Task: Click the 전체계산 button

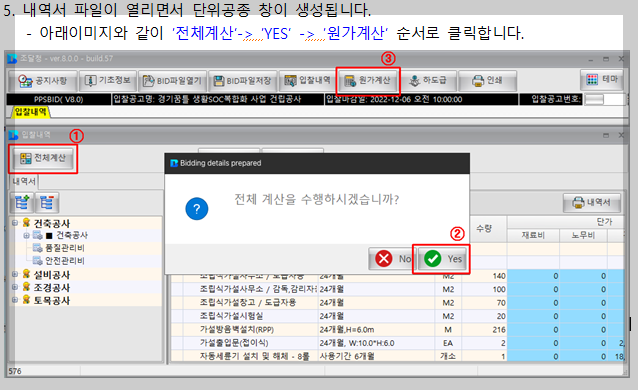Action: click(x=43, y=158)
